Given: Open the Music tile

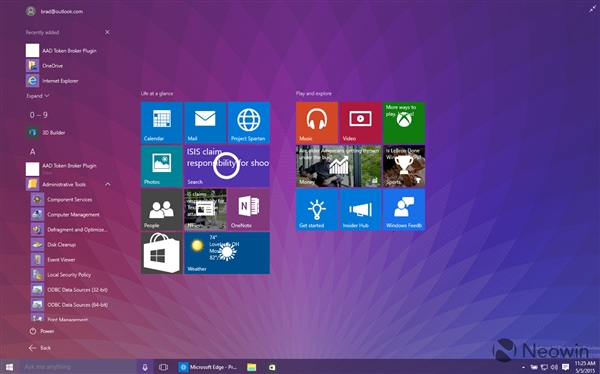Looking at the screenshot, I should (x=317, y=122).
